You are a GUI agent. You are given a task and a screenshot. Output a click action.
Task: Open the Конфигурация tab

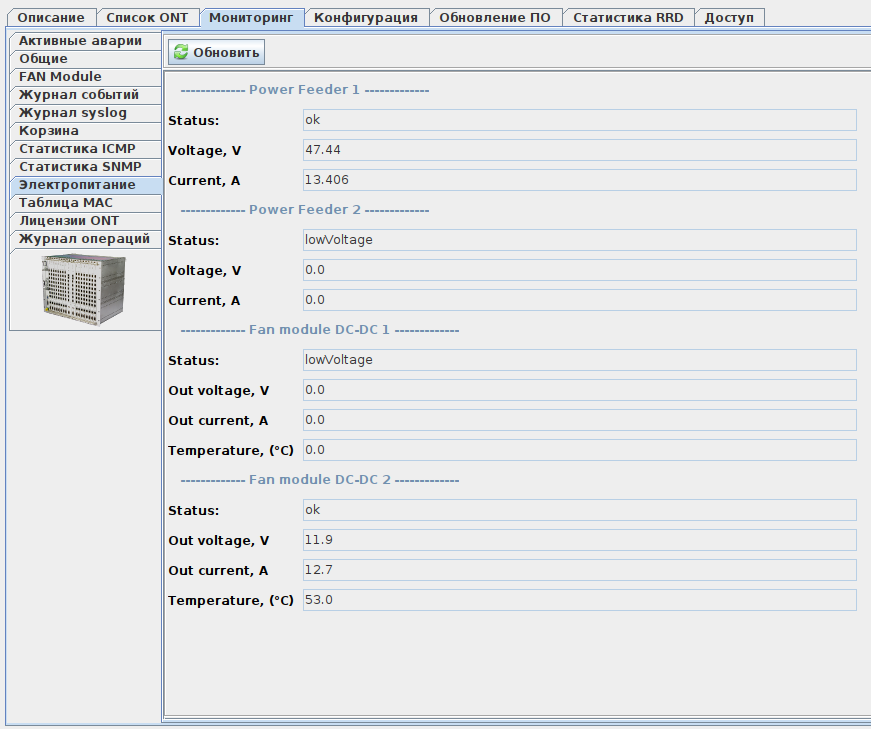(x=366, y=18)
